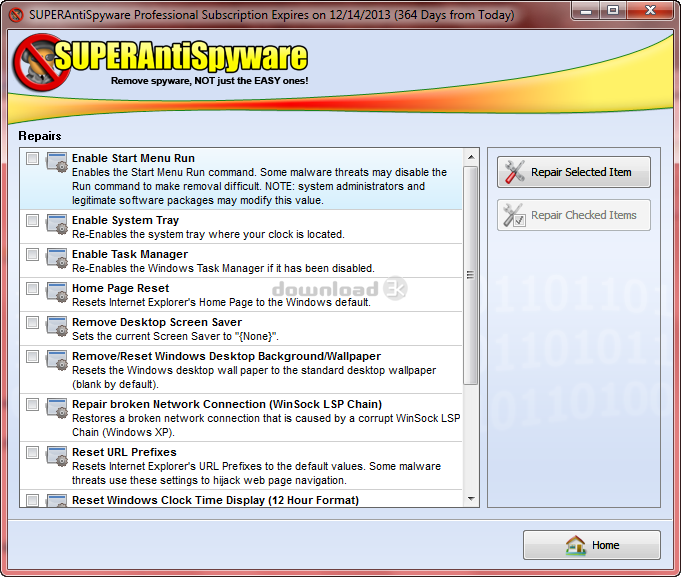Screen dimensions: 681x577
Task: Click the gear monitor icon beside Enable Start Menu Run
Action: click(57, 163)
